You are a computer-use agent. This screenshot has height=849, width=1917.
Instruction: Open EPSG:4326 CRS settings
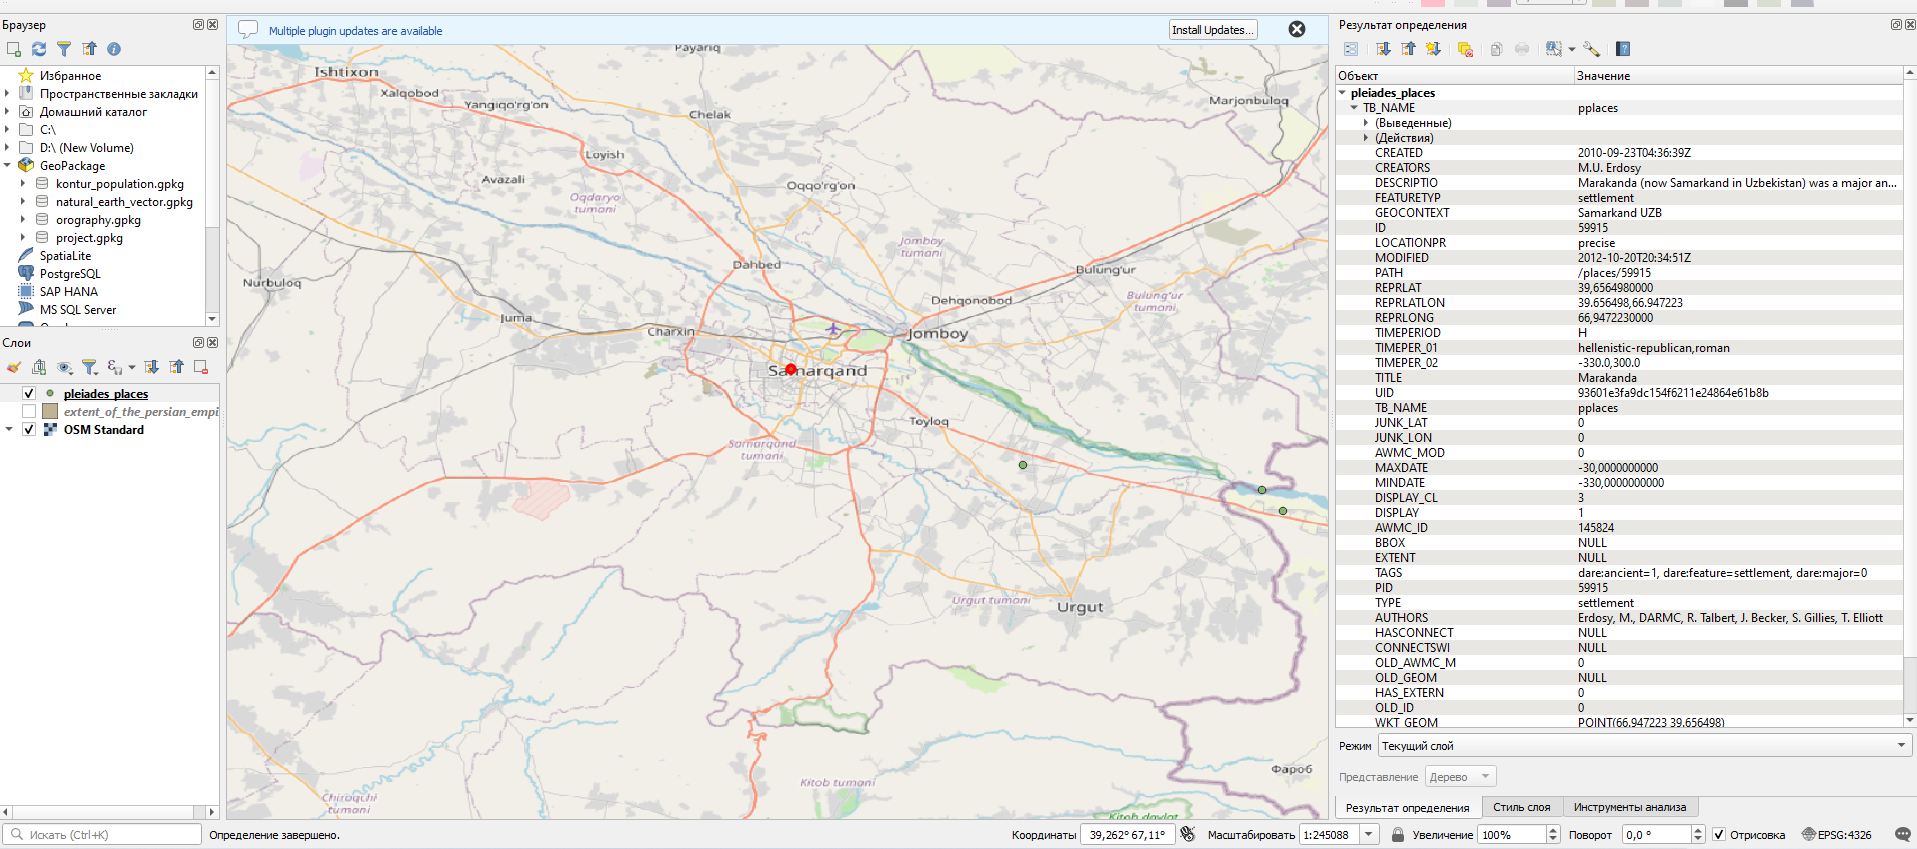point(1836,835)
